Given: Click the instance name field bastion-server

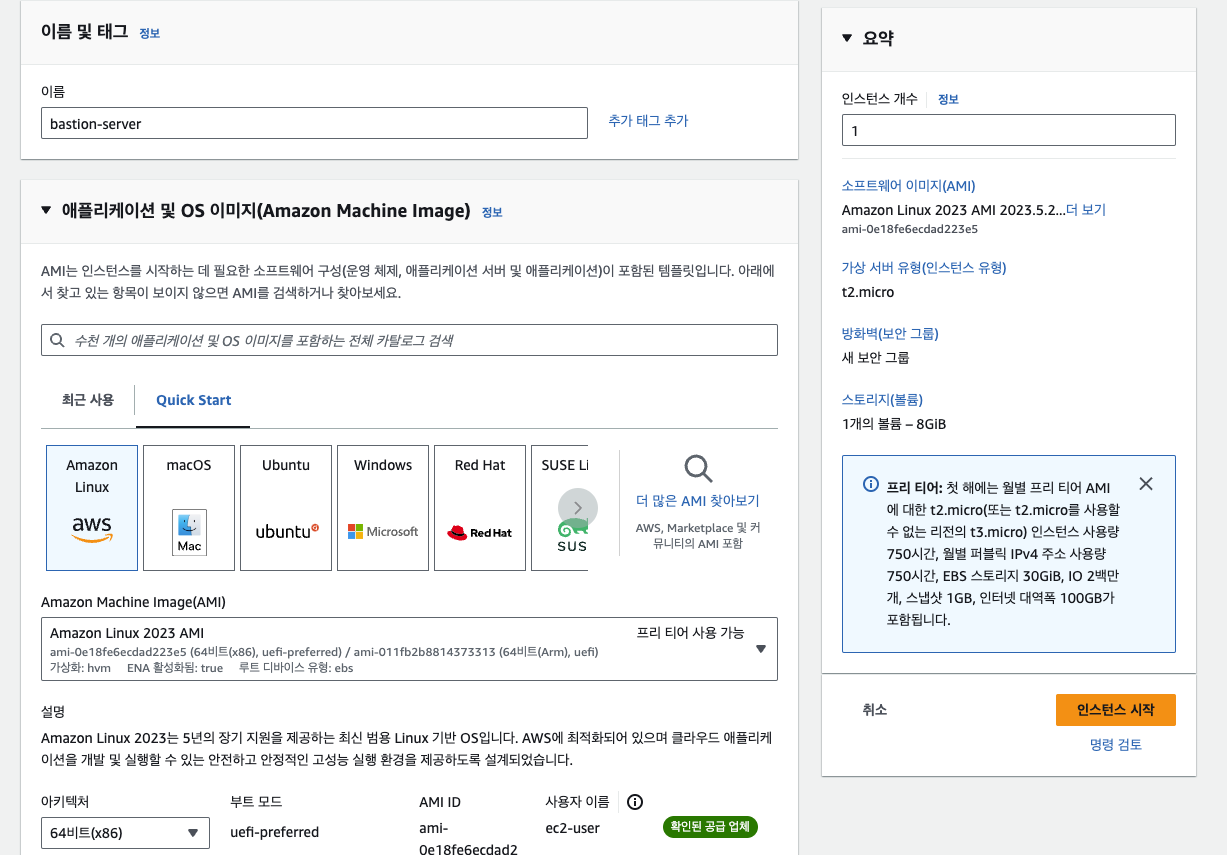Looking at the screenshot, I should pyautogui.click(x=314, y=124).
